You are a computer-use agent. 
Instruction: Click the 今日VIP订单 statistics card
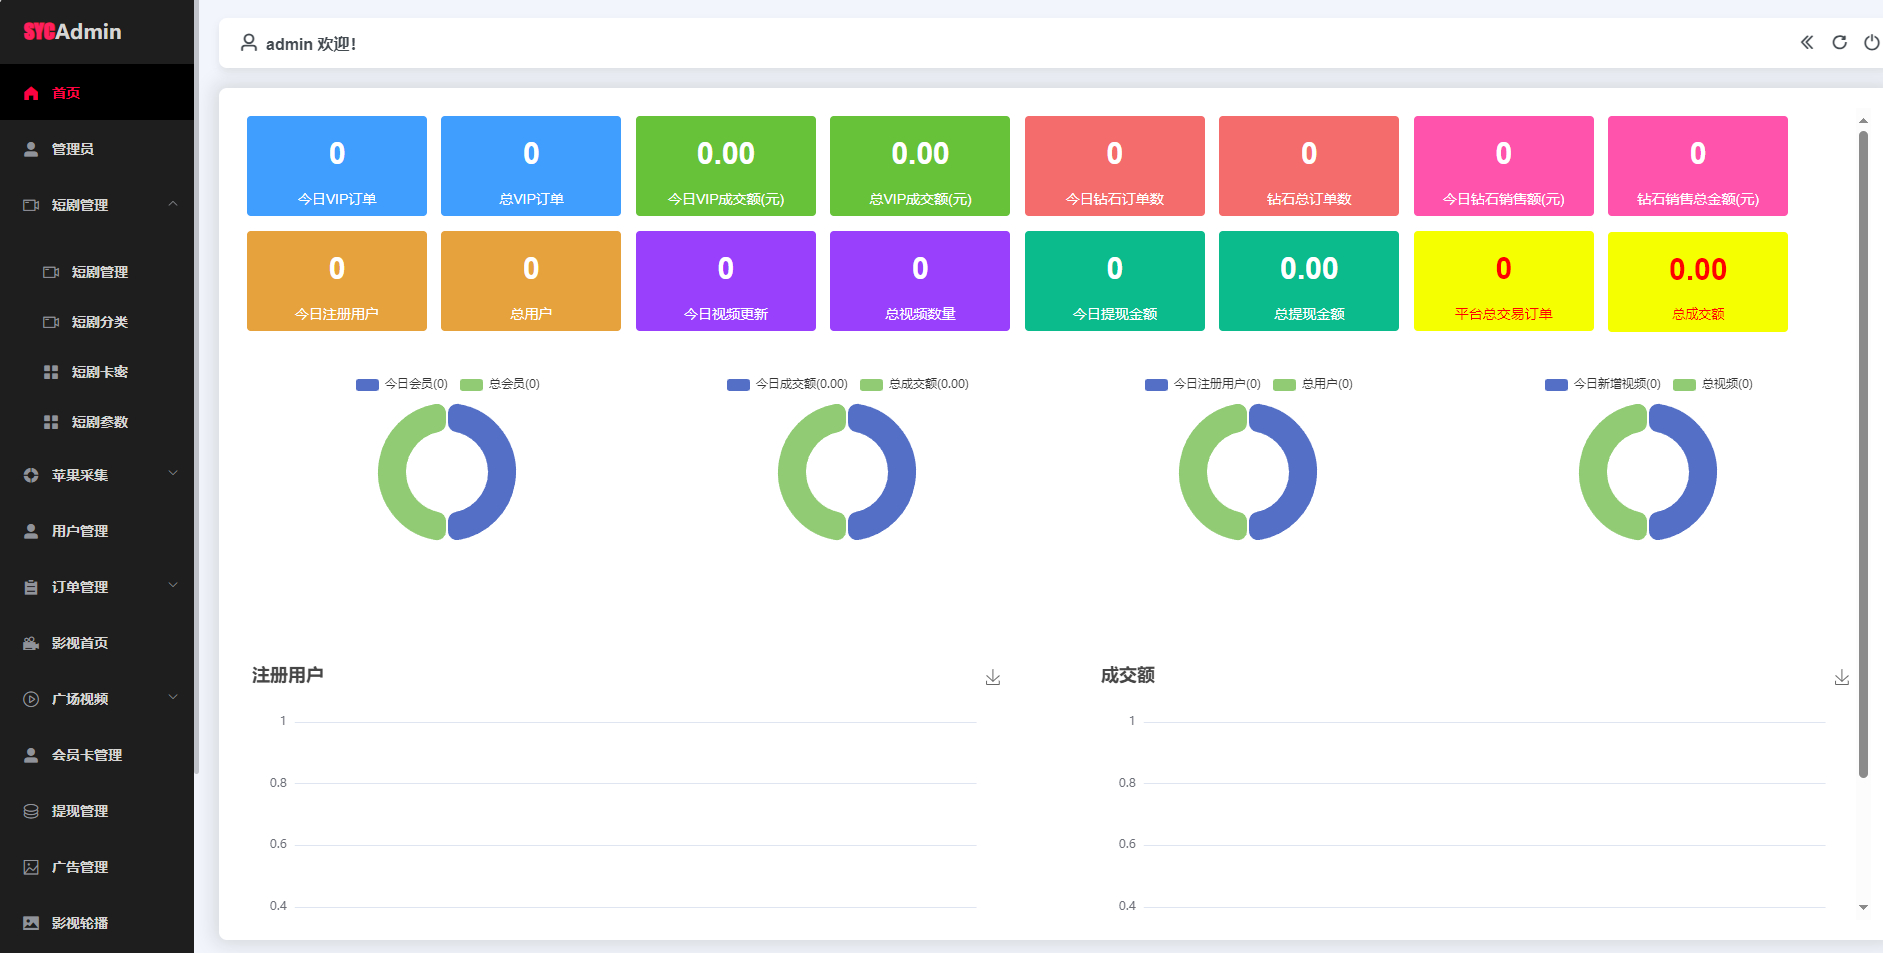pos(337,166)
